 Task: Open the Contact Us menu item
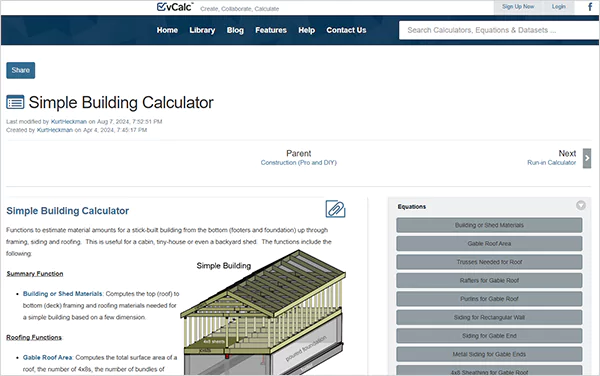point(346,30)
